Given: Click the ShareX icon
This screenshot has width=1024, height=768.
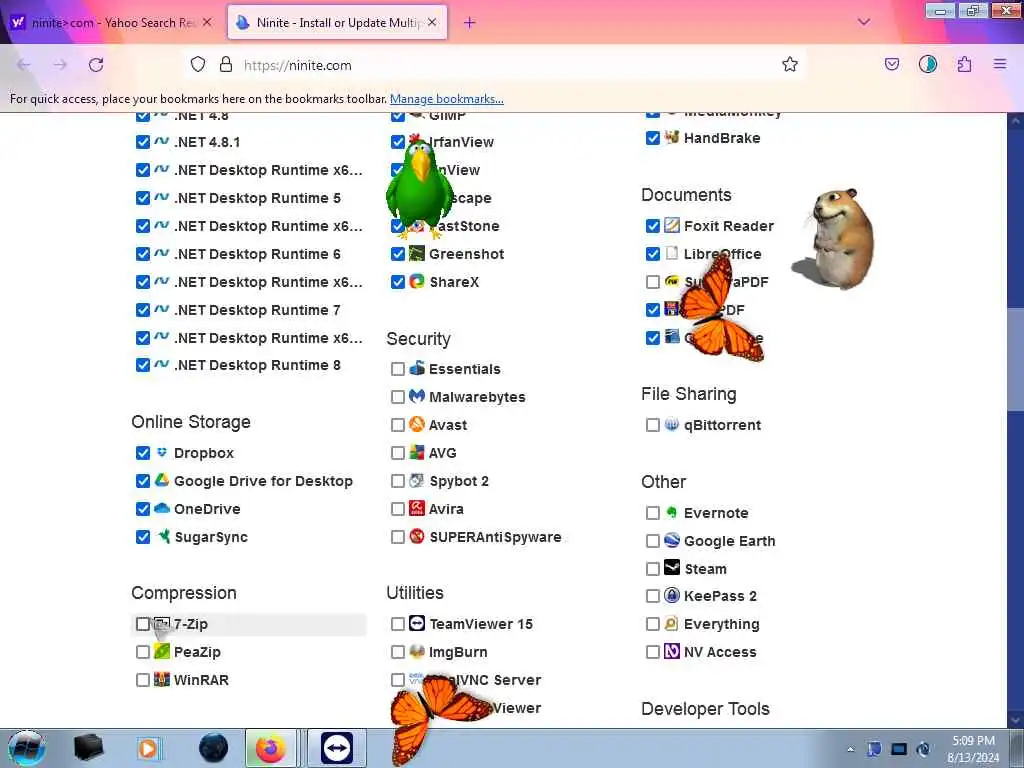Looking at the screenshot, I should (417, 281).
